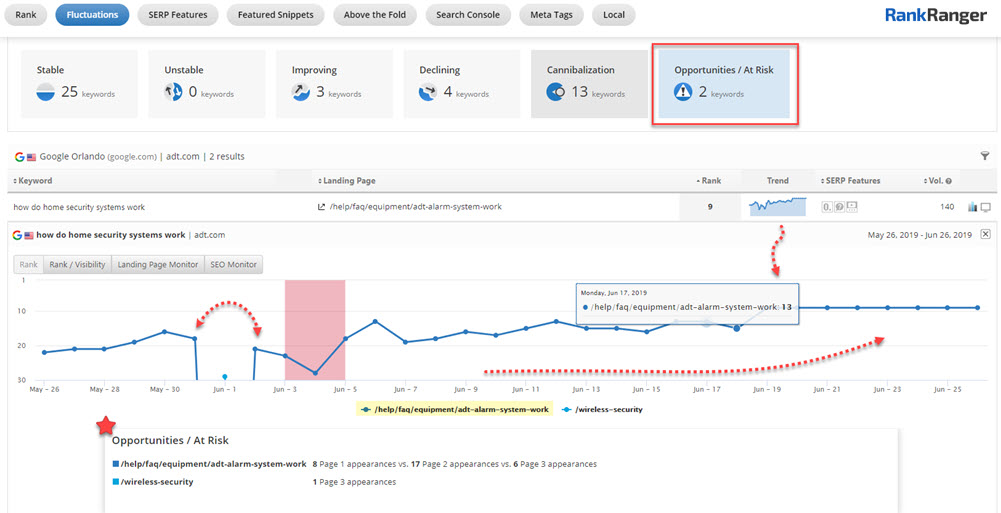Screen dimensions: 1001x513
Task: Click the Vol. column help icon
Action: point(949,181)
